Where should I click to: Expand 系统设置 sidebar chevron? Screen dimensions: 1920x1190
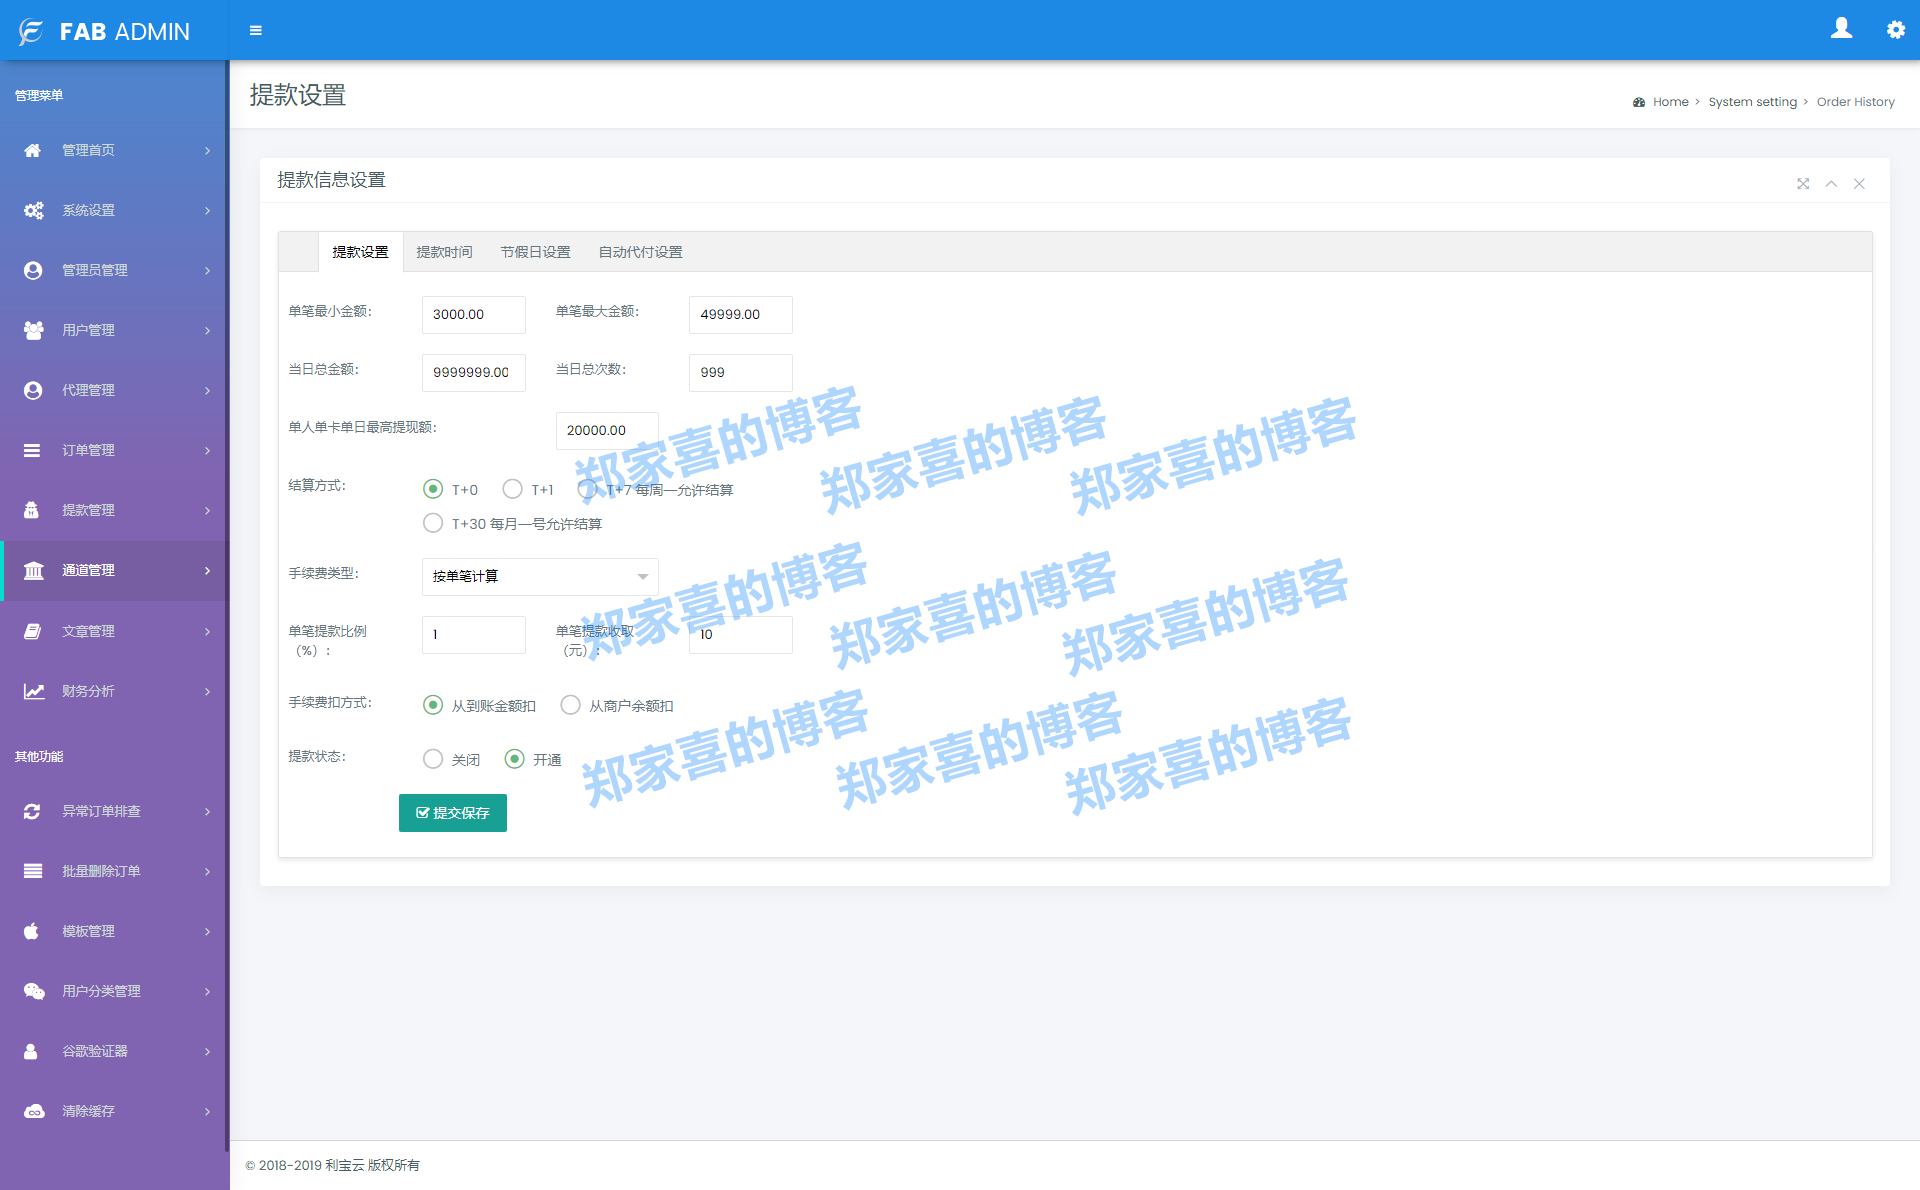click(x=208, y=210)
